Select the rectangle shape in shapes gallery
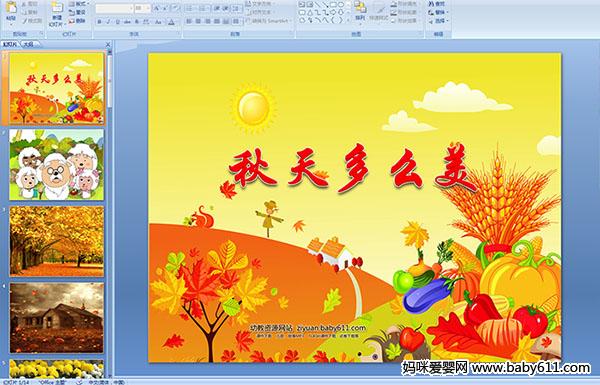600x385 pixels. (x=333, y=5)
